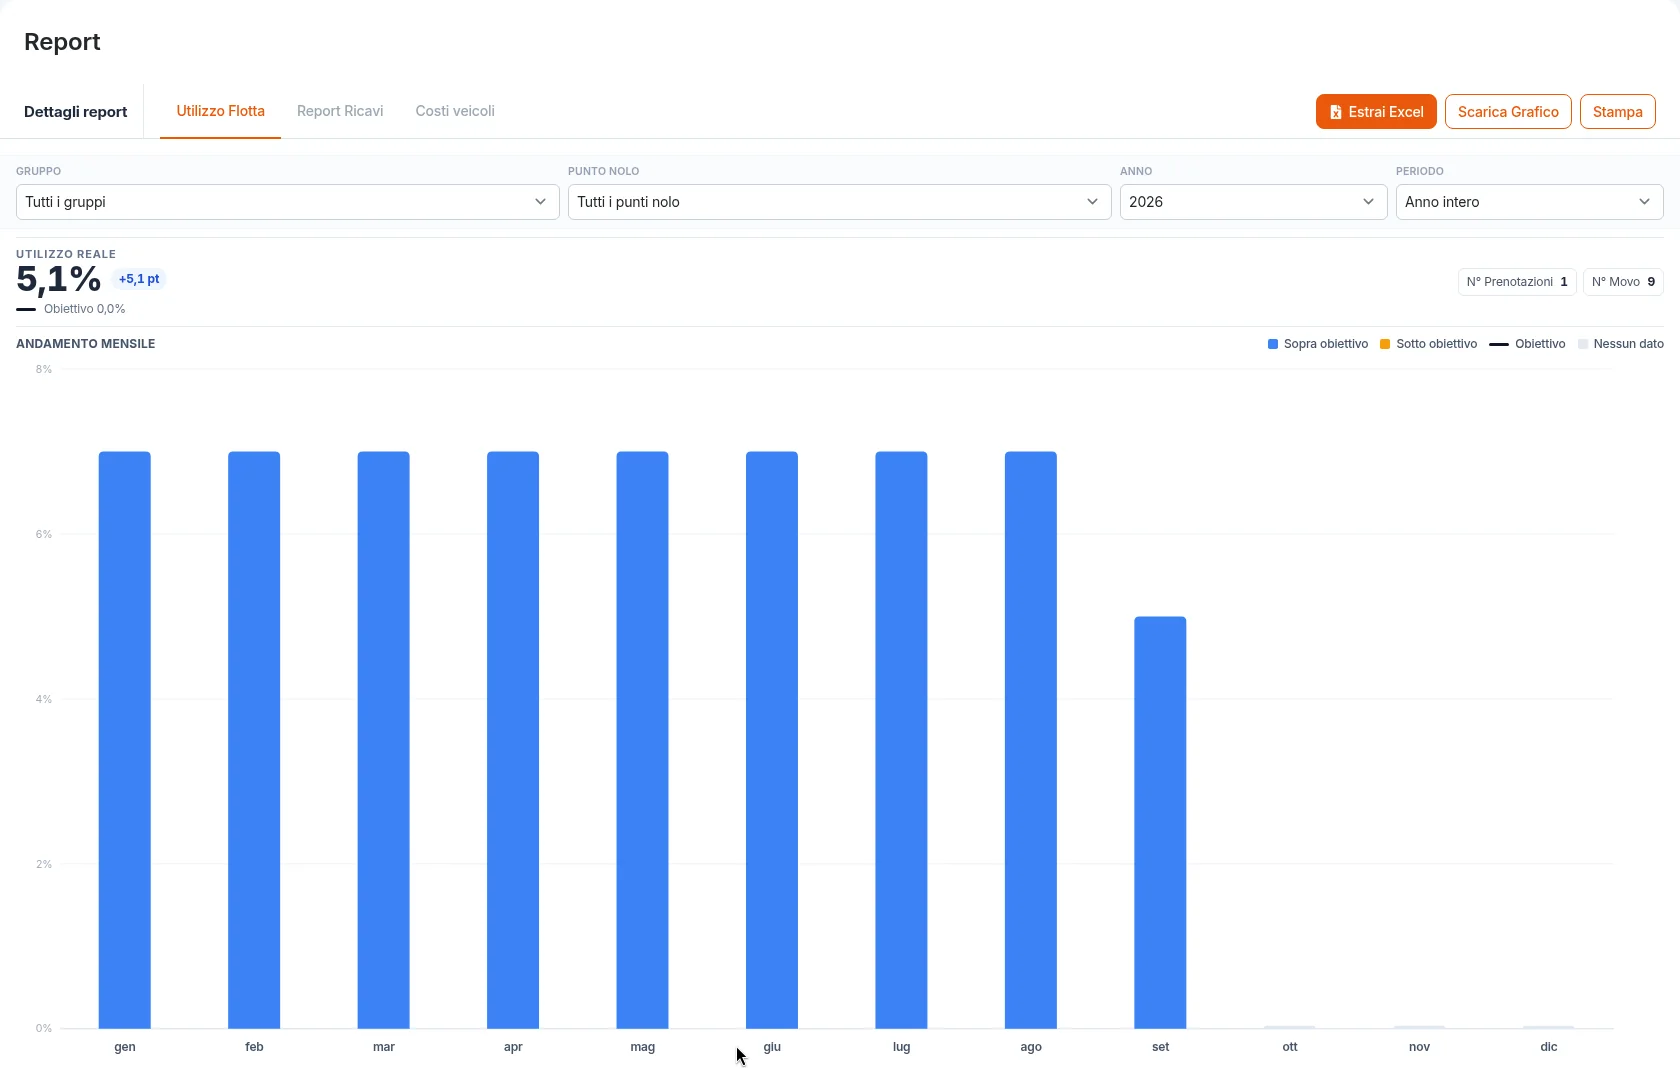Open the Anno dropdown showing 2026
1680x1072 pixels.
point(1254,202)
